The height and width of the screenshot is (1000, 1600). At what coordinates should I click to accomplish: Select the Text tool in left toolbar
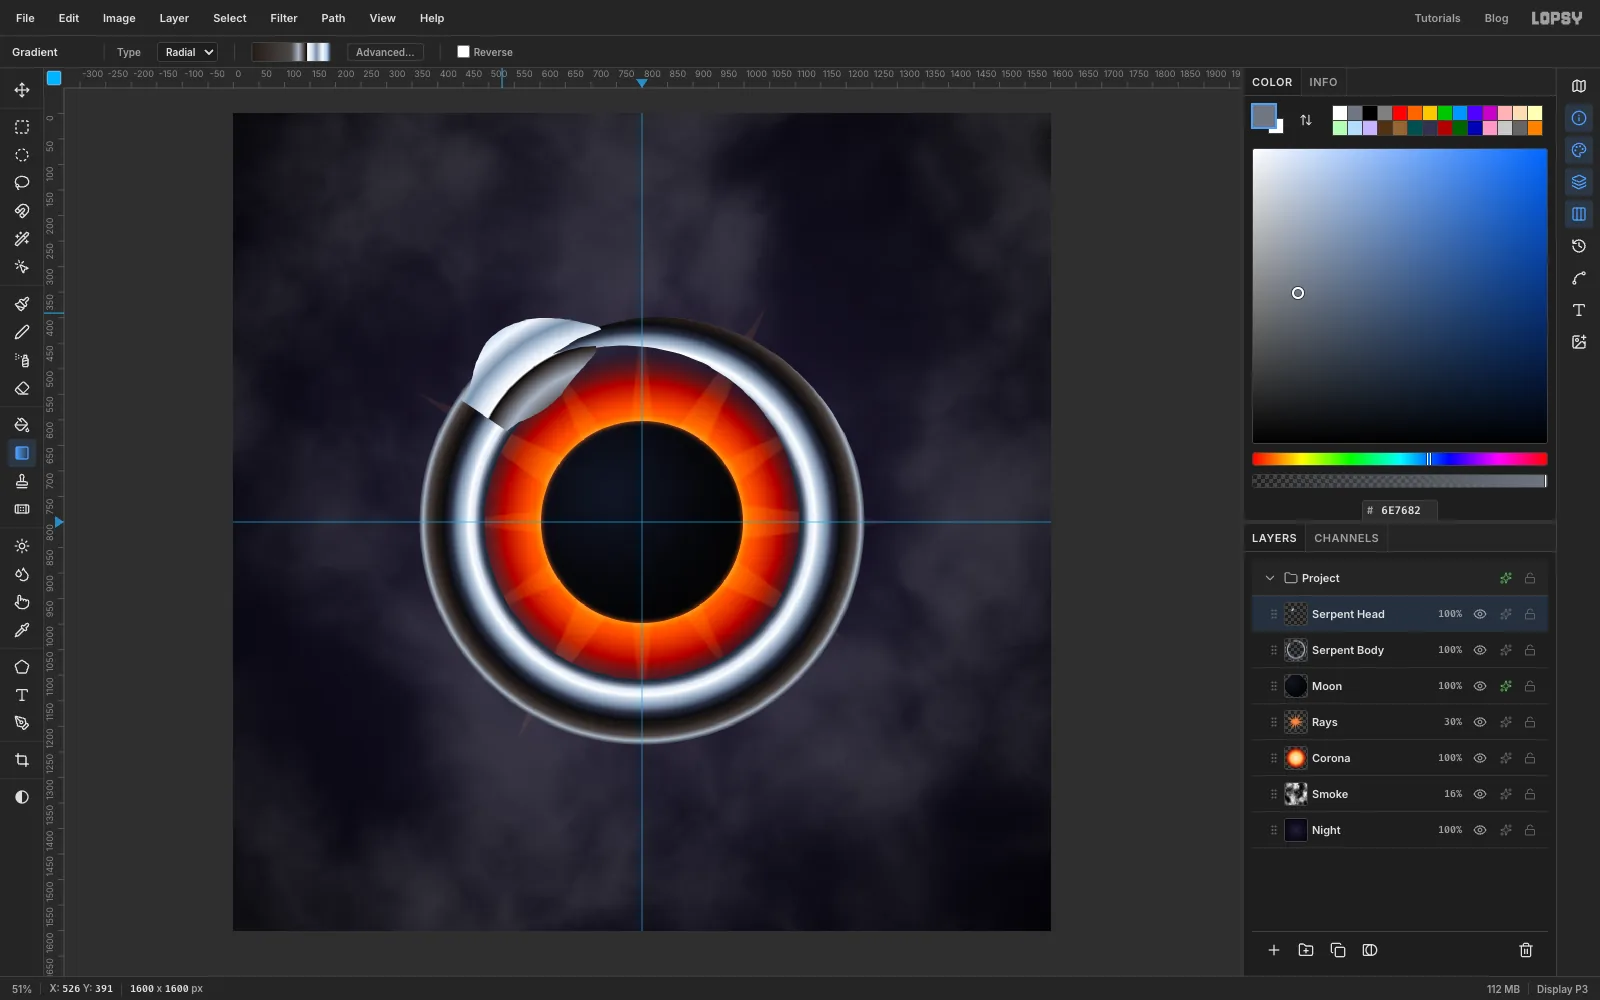(x=22, y=695)
